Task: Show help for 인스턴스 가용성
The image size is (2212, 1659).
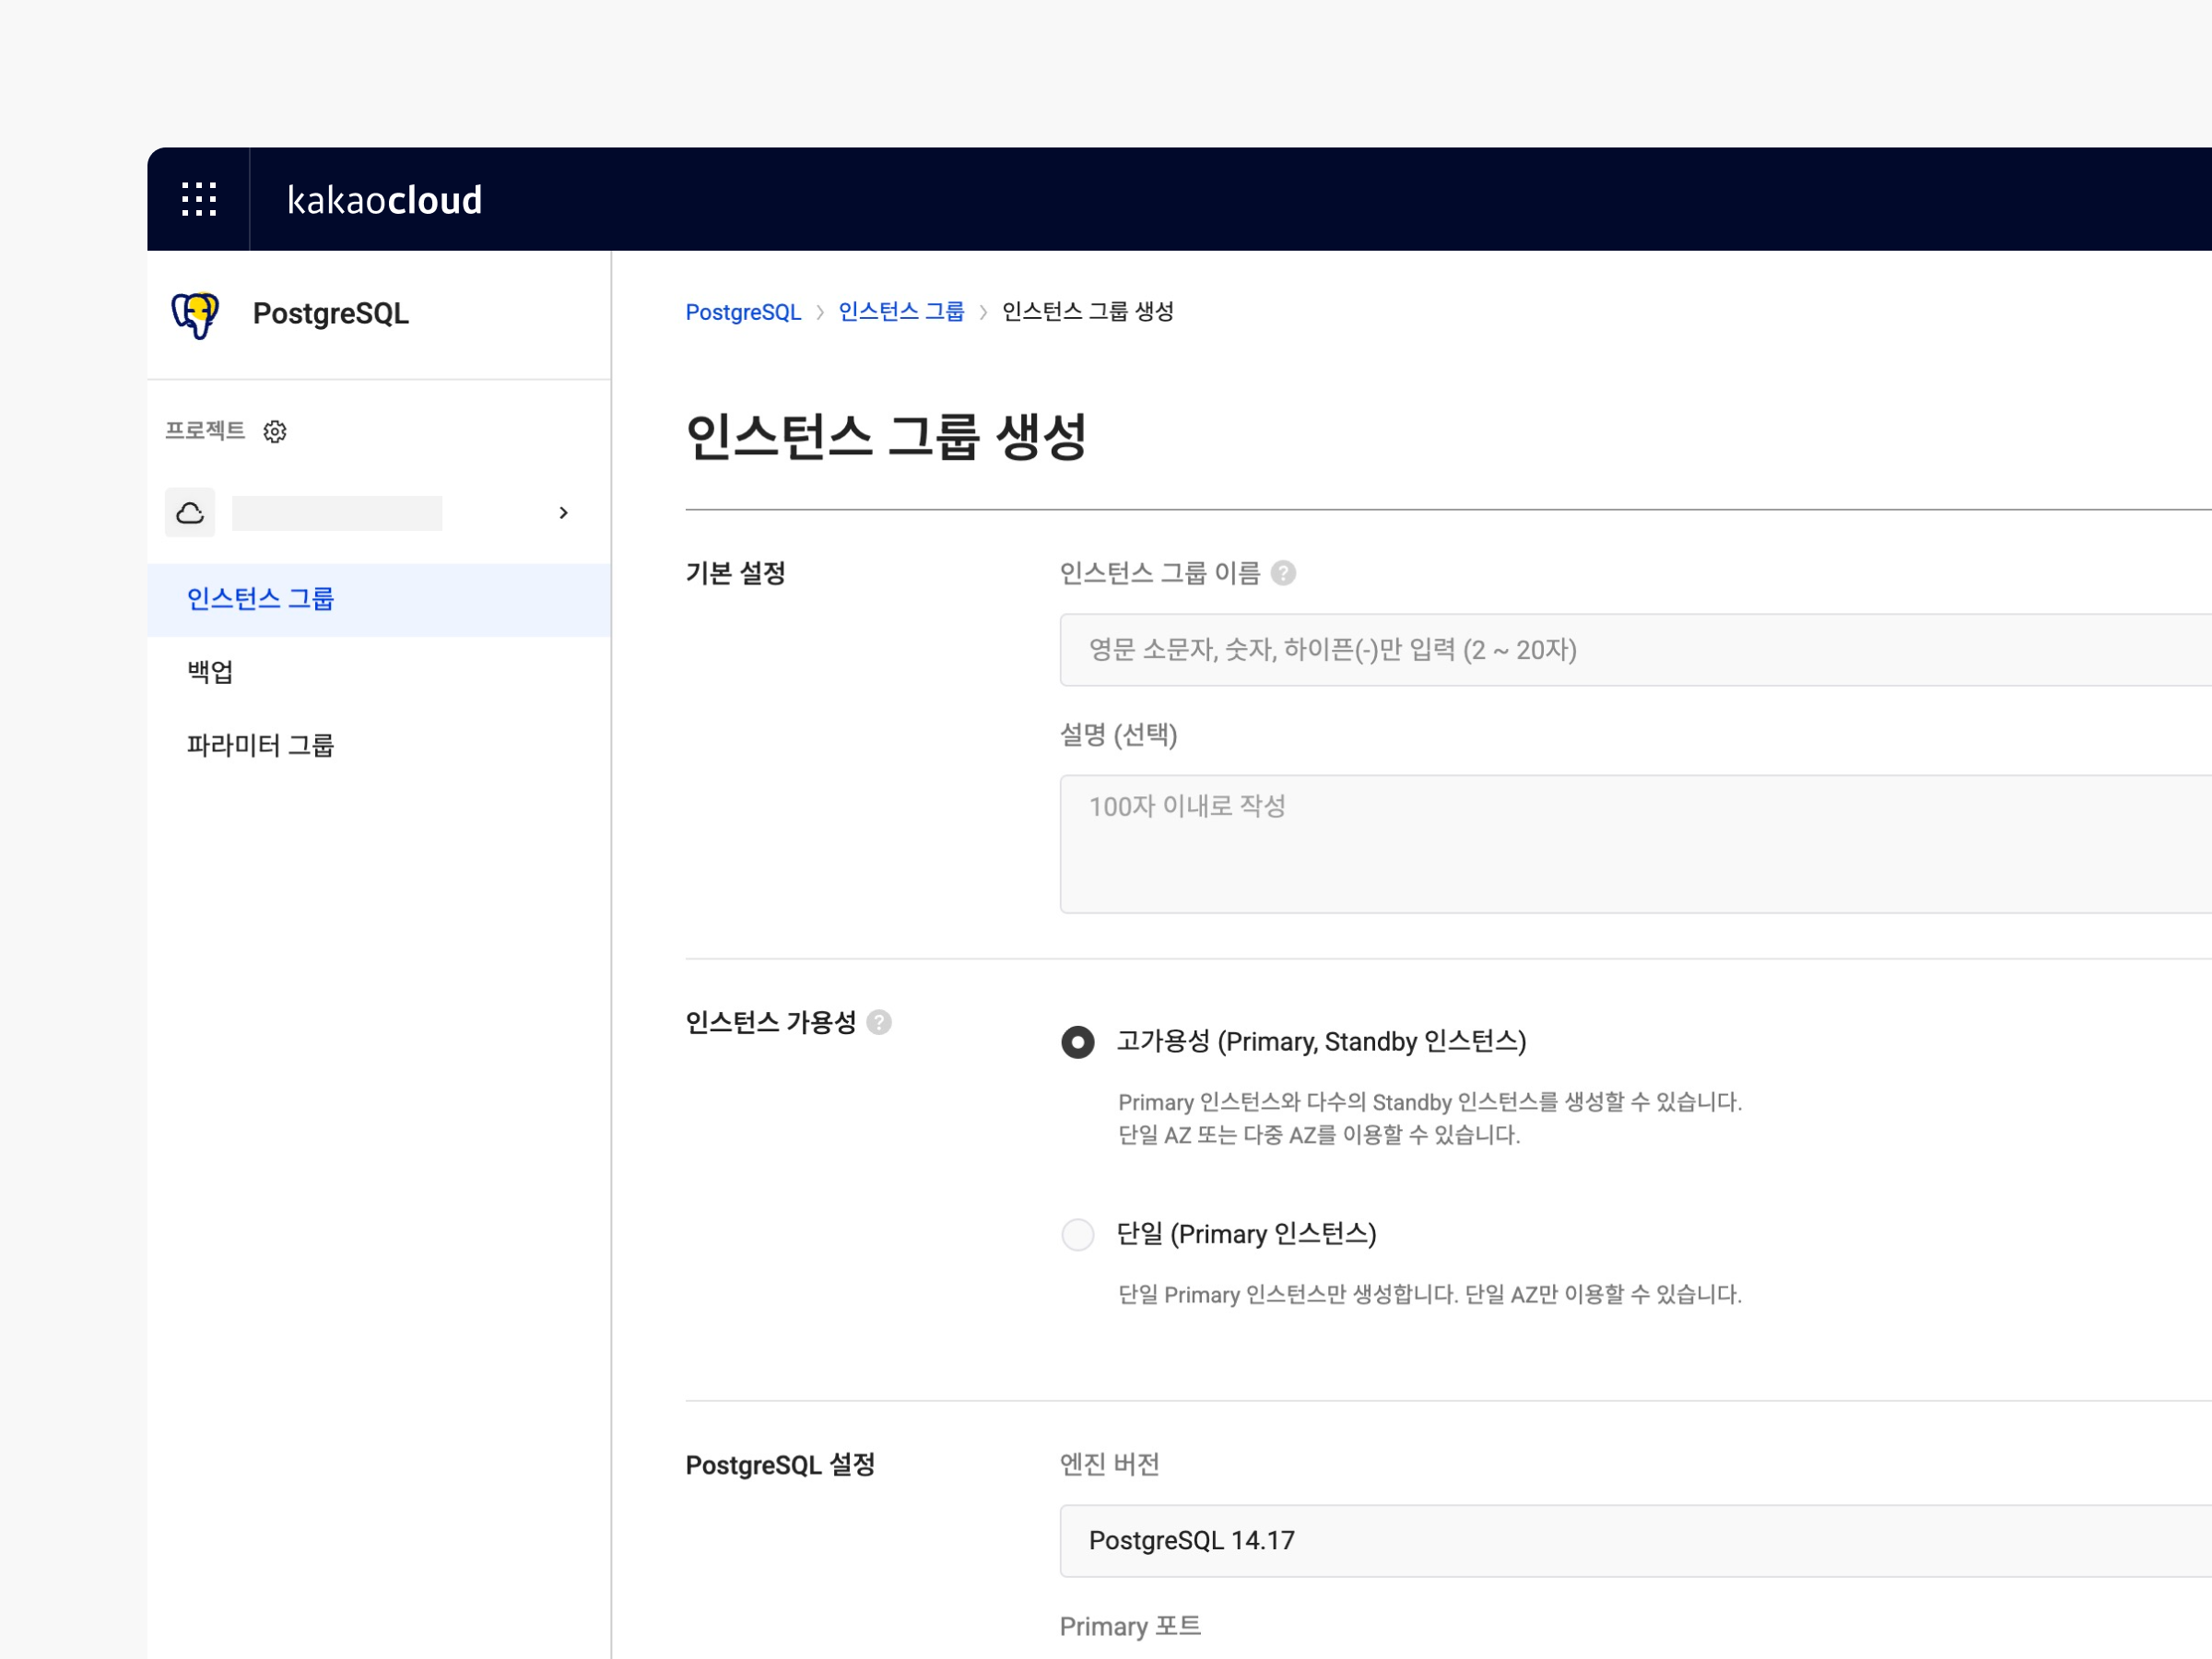Action: click(879, 1022)
